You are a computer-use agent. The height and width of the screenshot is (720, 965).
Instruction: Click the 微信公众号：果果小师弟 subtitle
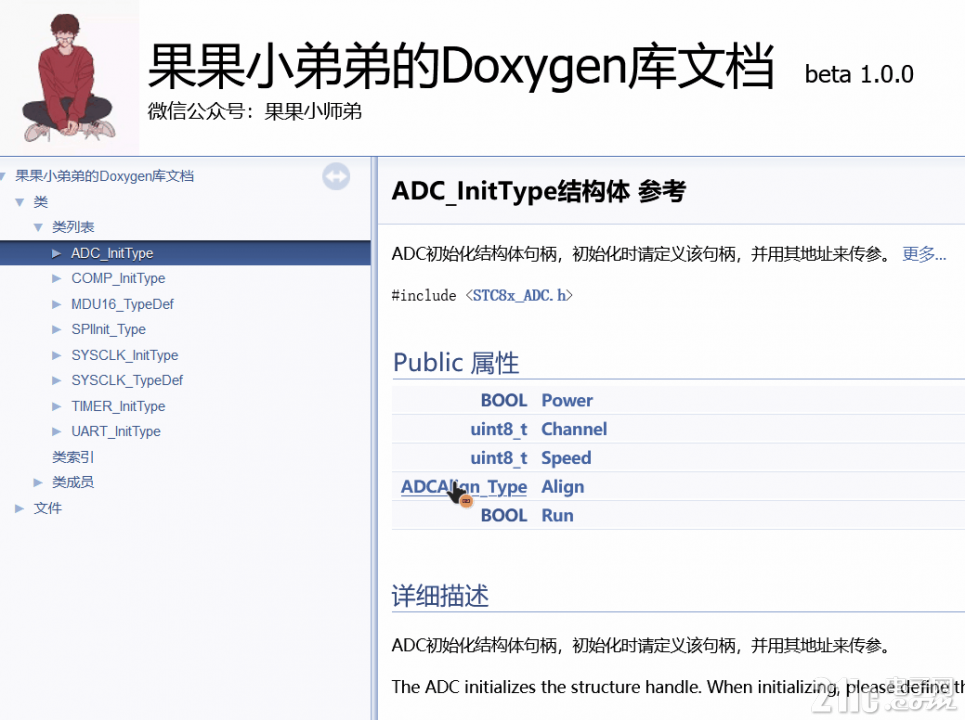255,111
